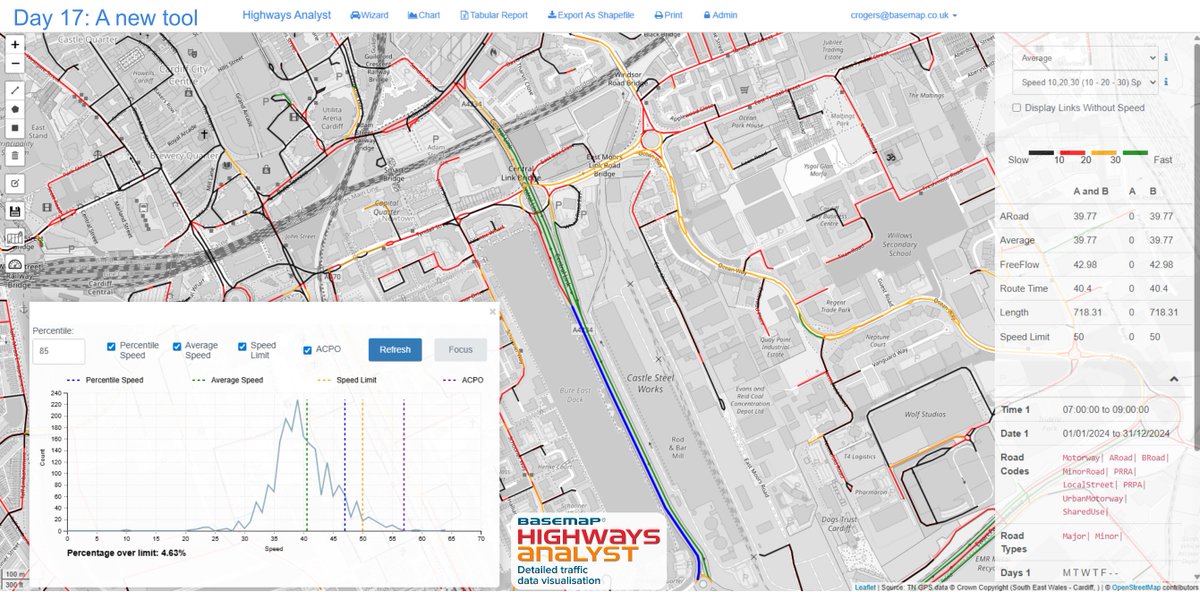Toggle the Average Speed checkbox

177,347
